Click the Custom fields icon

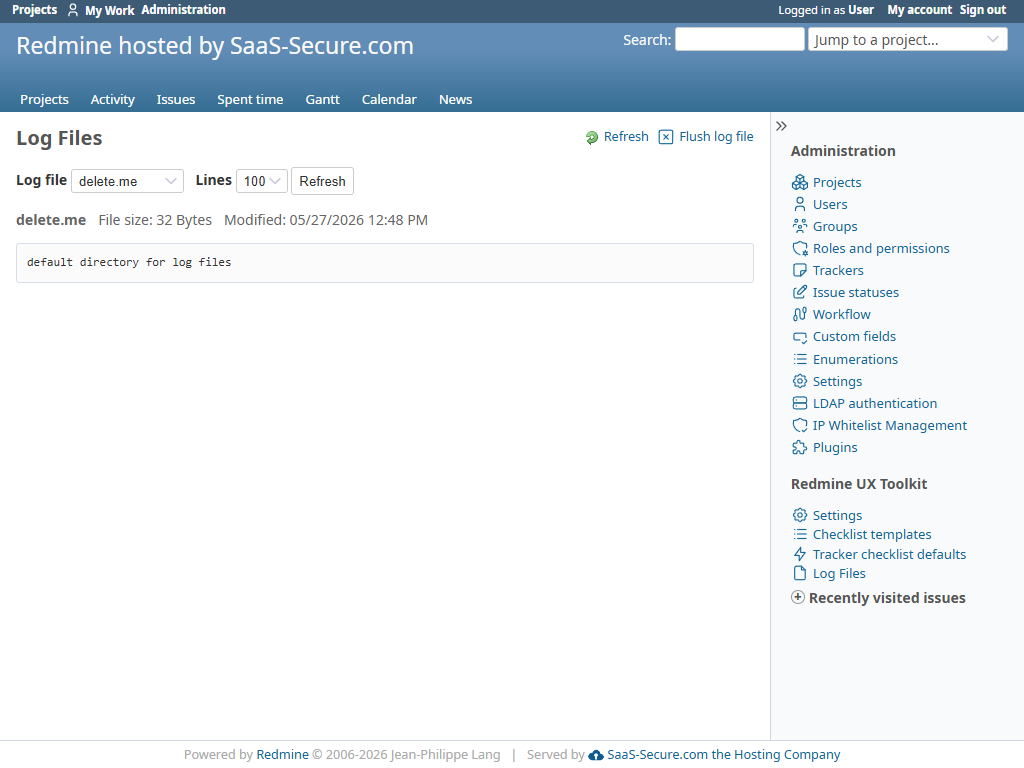click(799, 337)
